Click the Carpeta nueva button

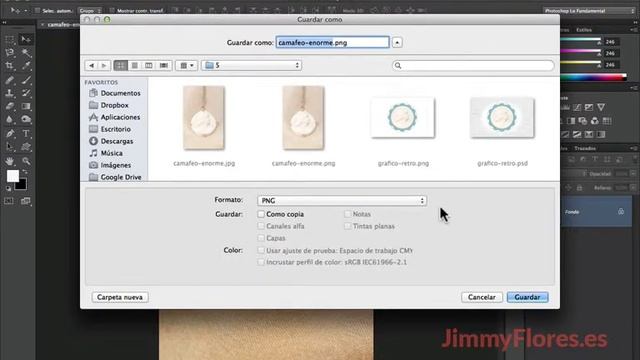tap(120, 297)
